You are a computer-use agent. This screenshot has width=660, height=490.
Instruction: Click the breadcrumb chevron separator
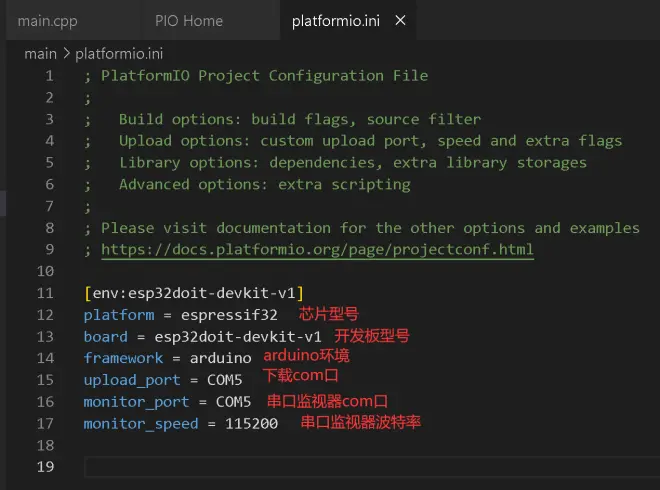[x=66, y=53]
